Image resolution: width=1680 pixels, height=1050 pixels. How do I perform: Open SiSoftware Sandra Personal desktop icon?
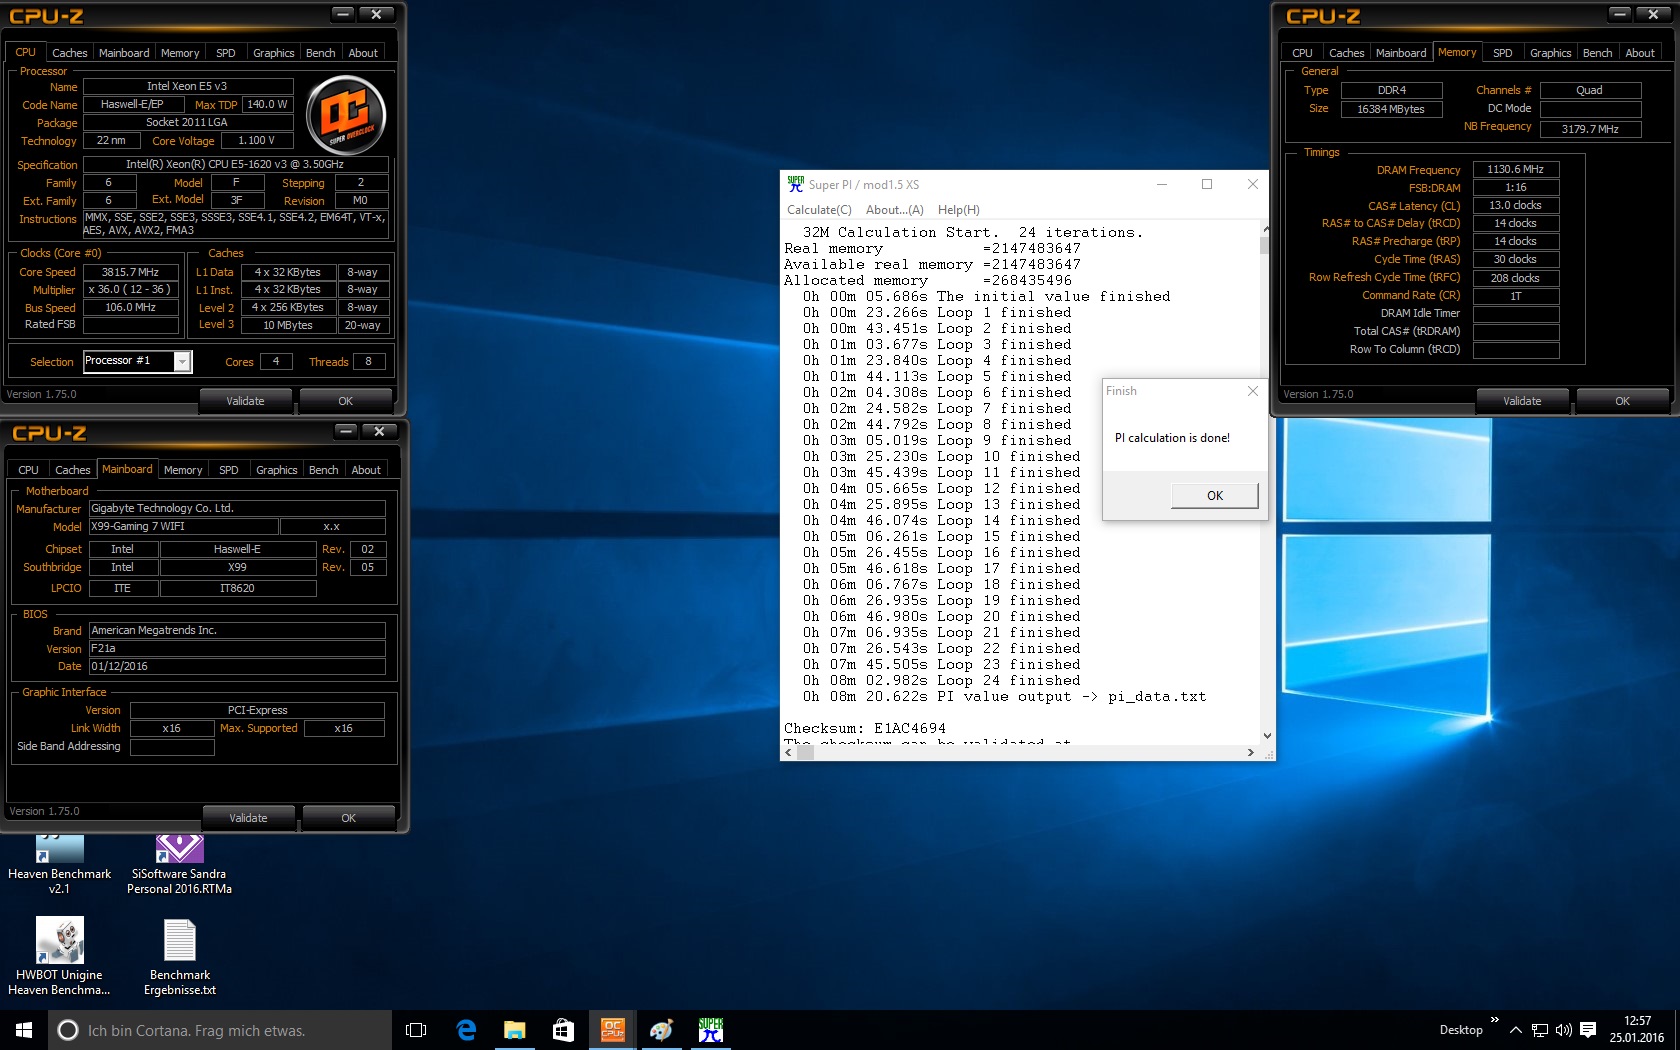[x=179, y=864]
